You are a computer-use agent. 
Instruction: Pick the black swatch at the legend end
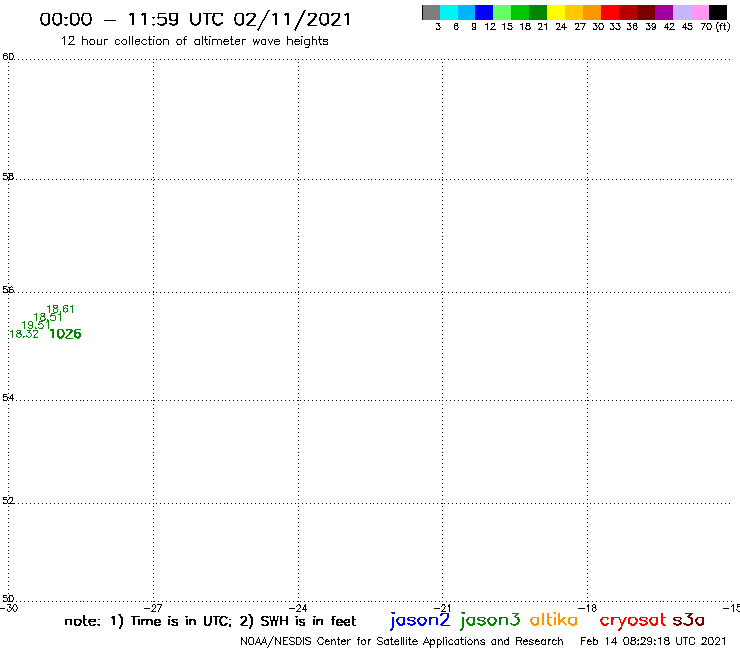pyautogui.click(x=718, y=12)
